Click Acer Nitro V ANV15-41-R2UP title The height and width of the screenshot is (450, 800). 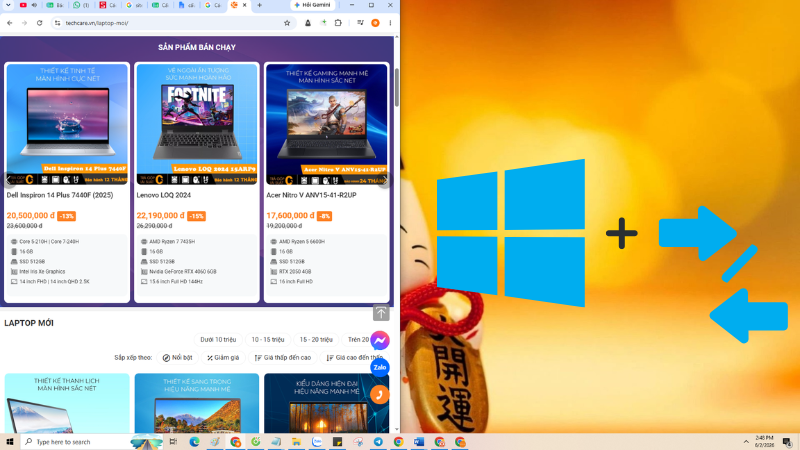[x=311, y=195]
